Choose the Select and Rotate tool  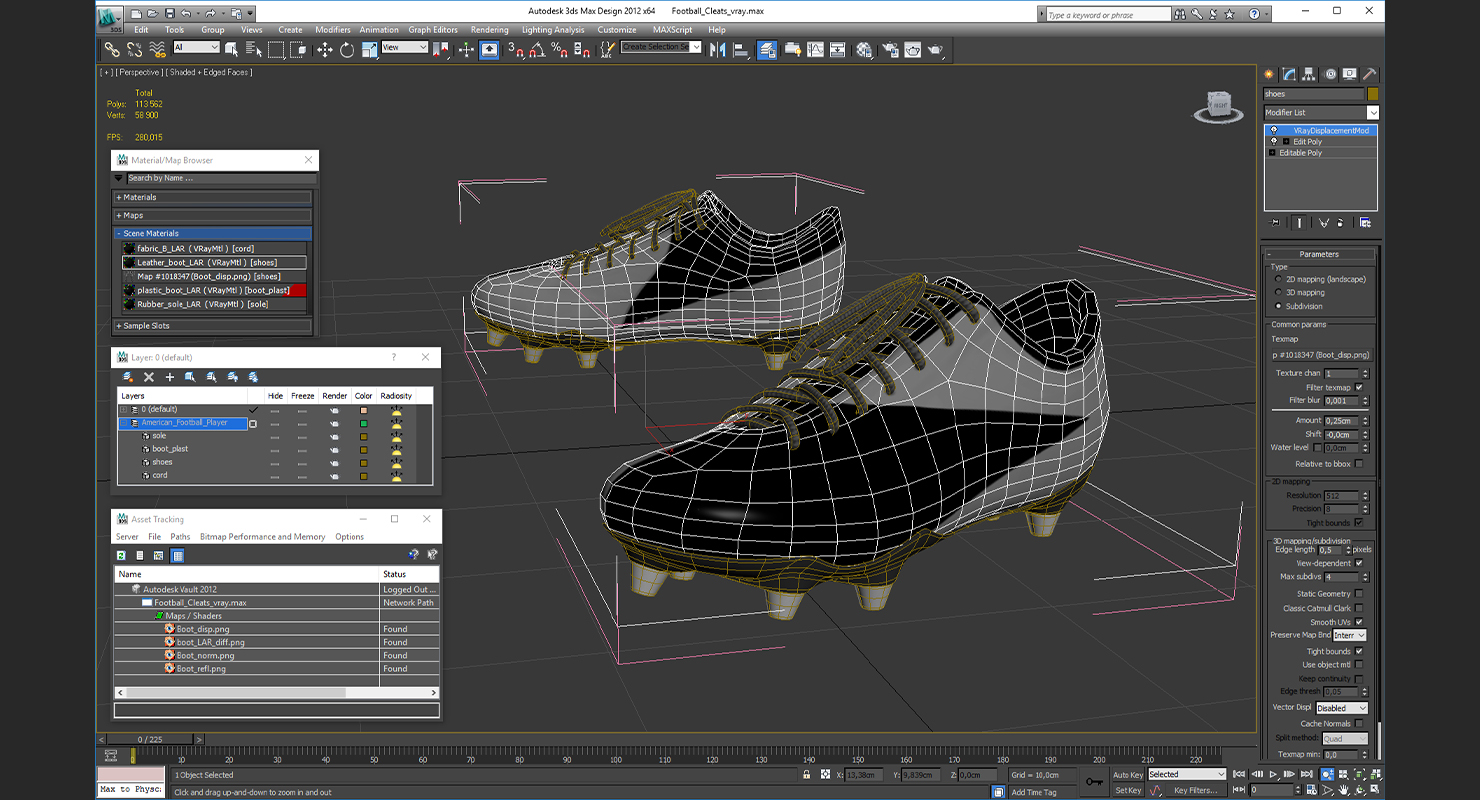(347, 49)
